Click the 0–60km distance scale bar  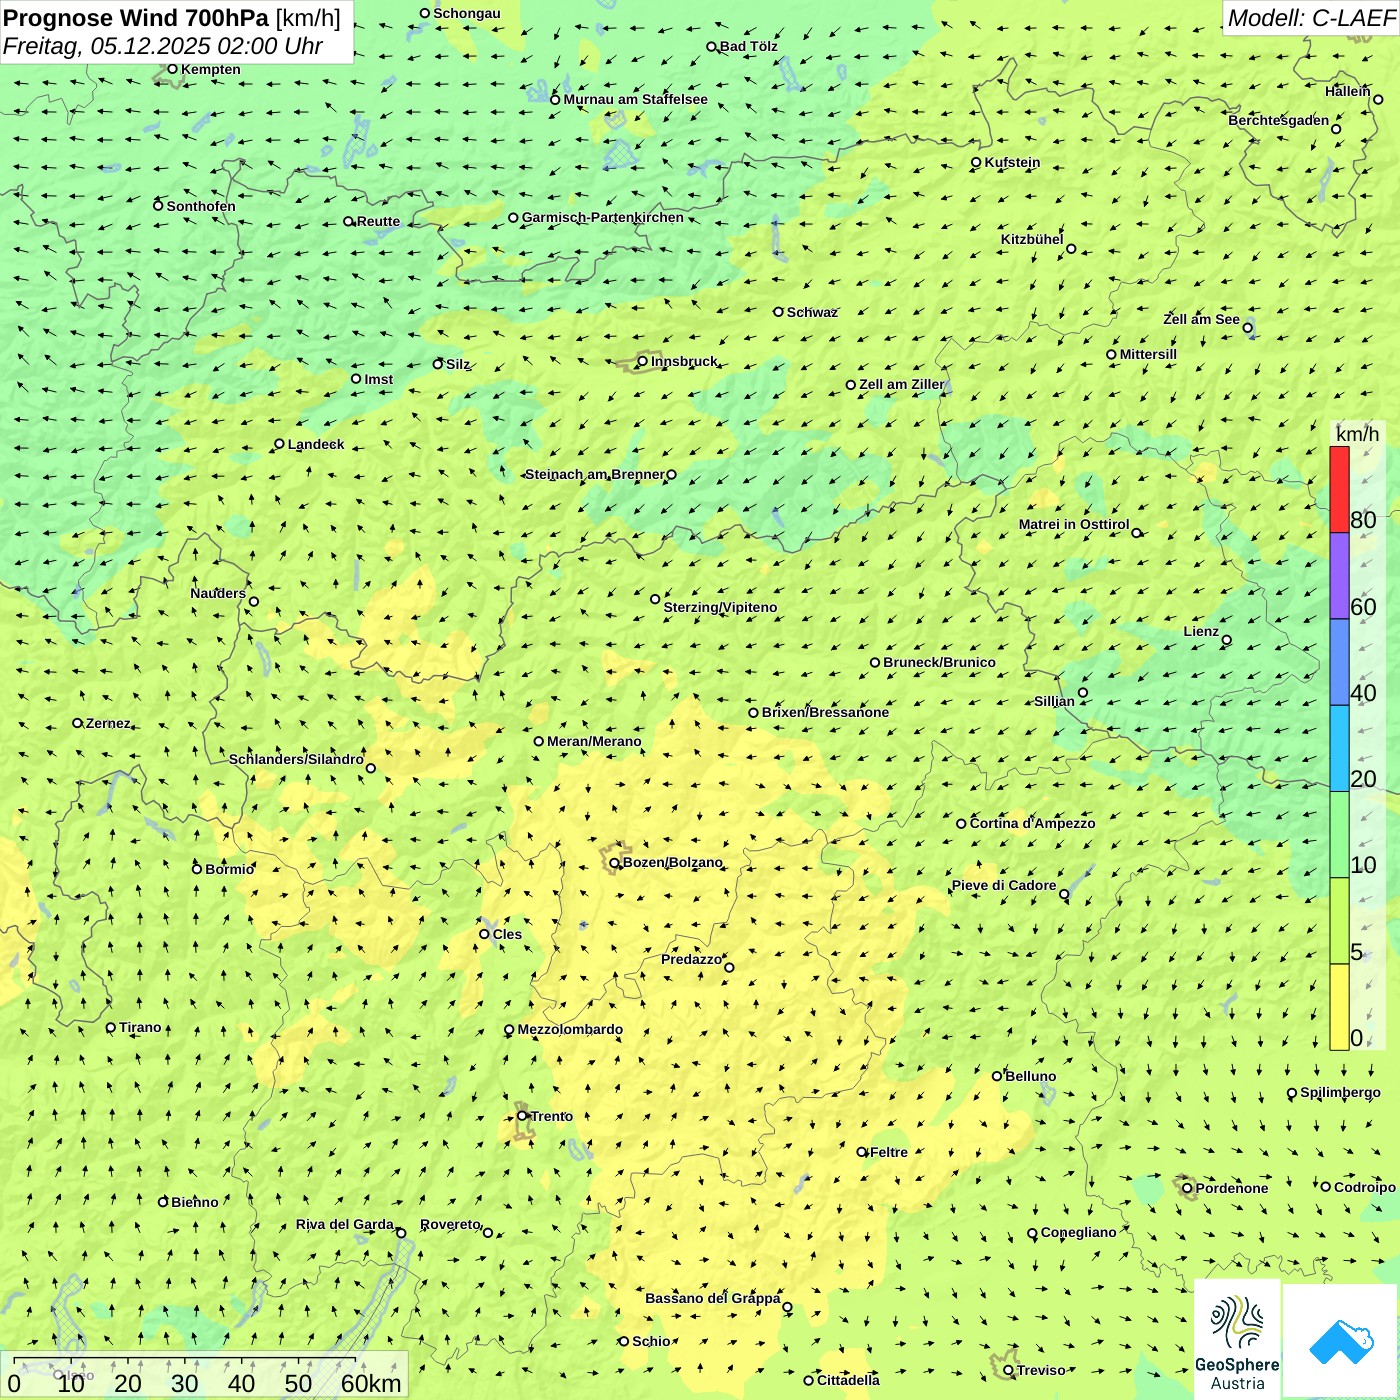click(204, 1375)
